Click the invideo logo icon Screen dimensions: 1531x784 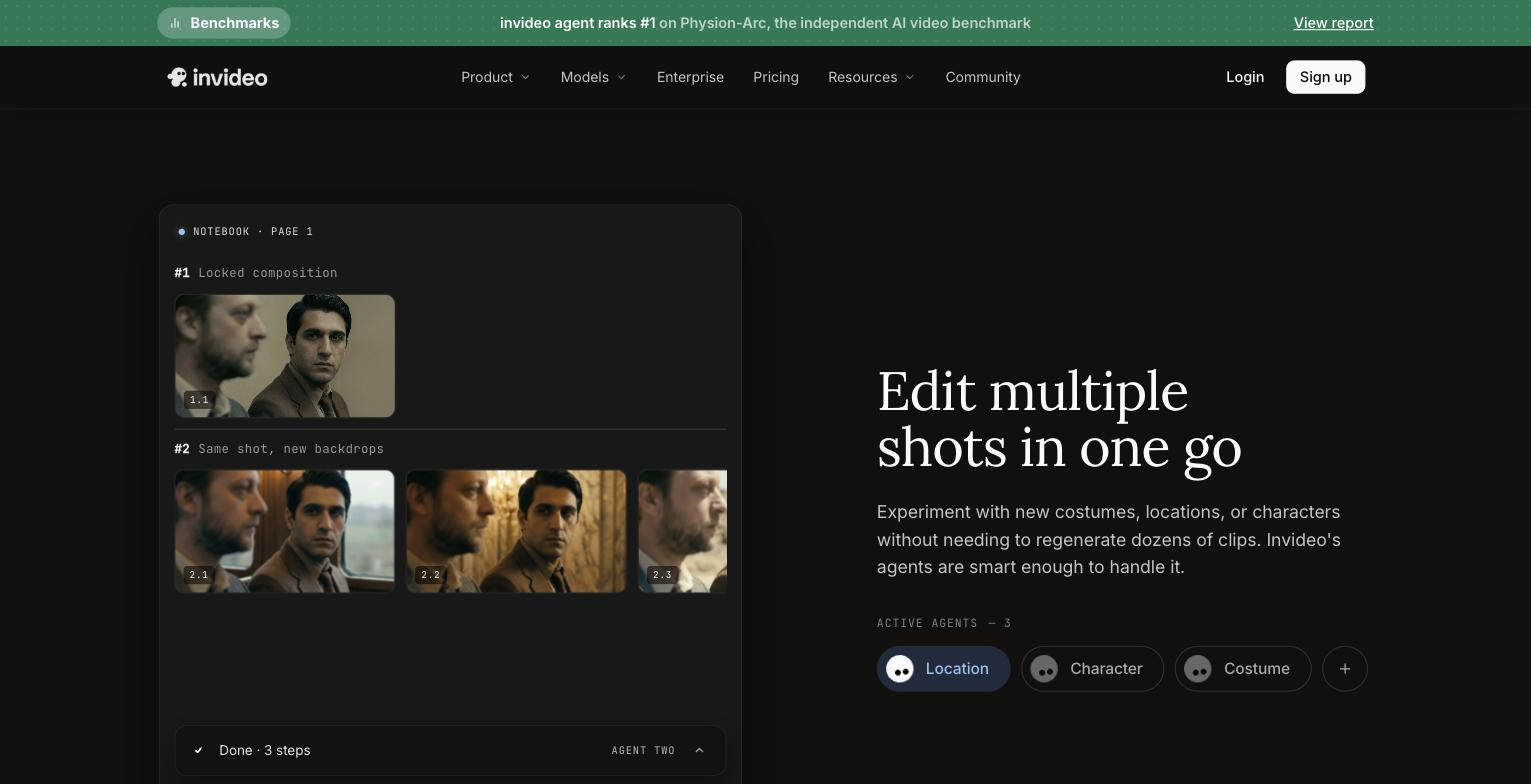point(177,78)
